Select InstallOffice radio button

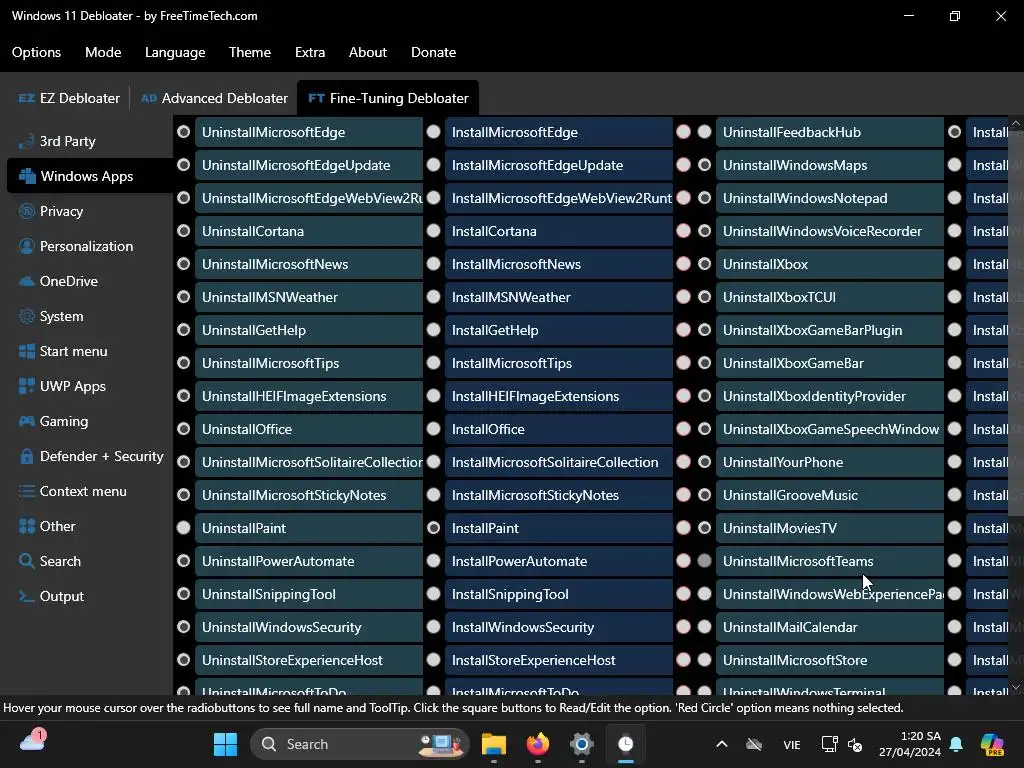coord(434,429)
